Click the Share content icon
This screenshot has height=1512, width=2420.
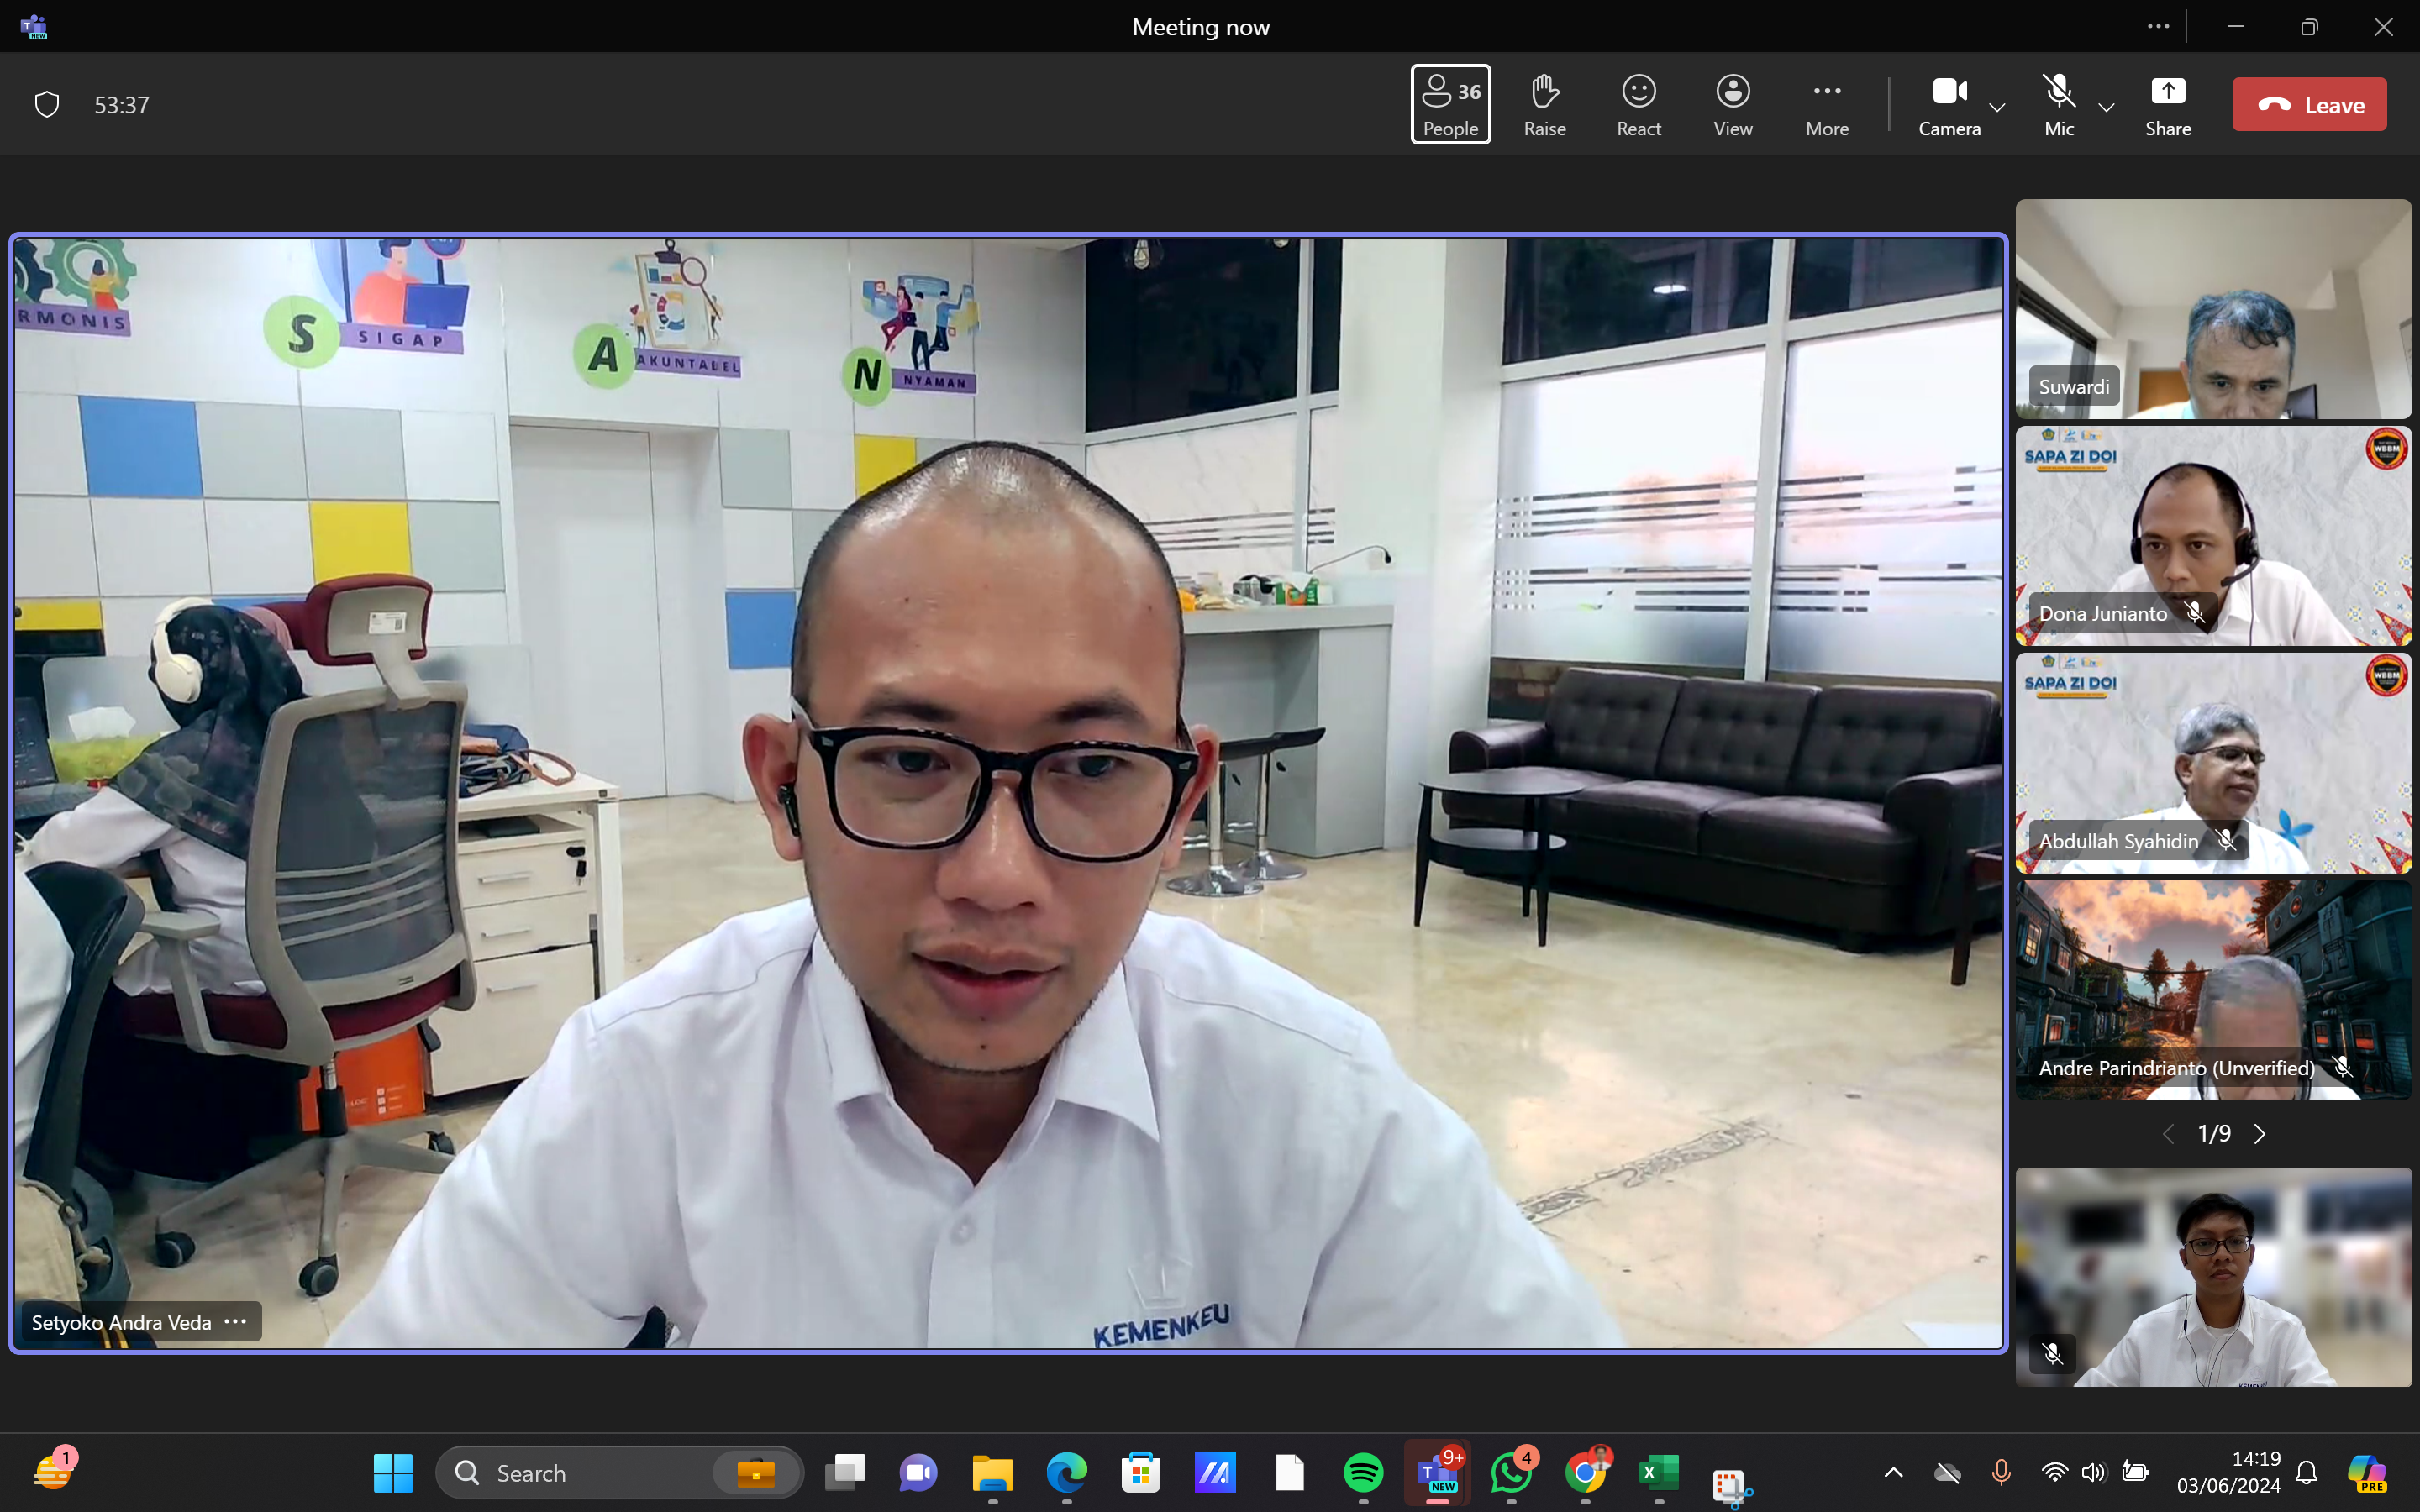tap(2167, 104)
